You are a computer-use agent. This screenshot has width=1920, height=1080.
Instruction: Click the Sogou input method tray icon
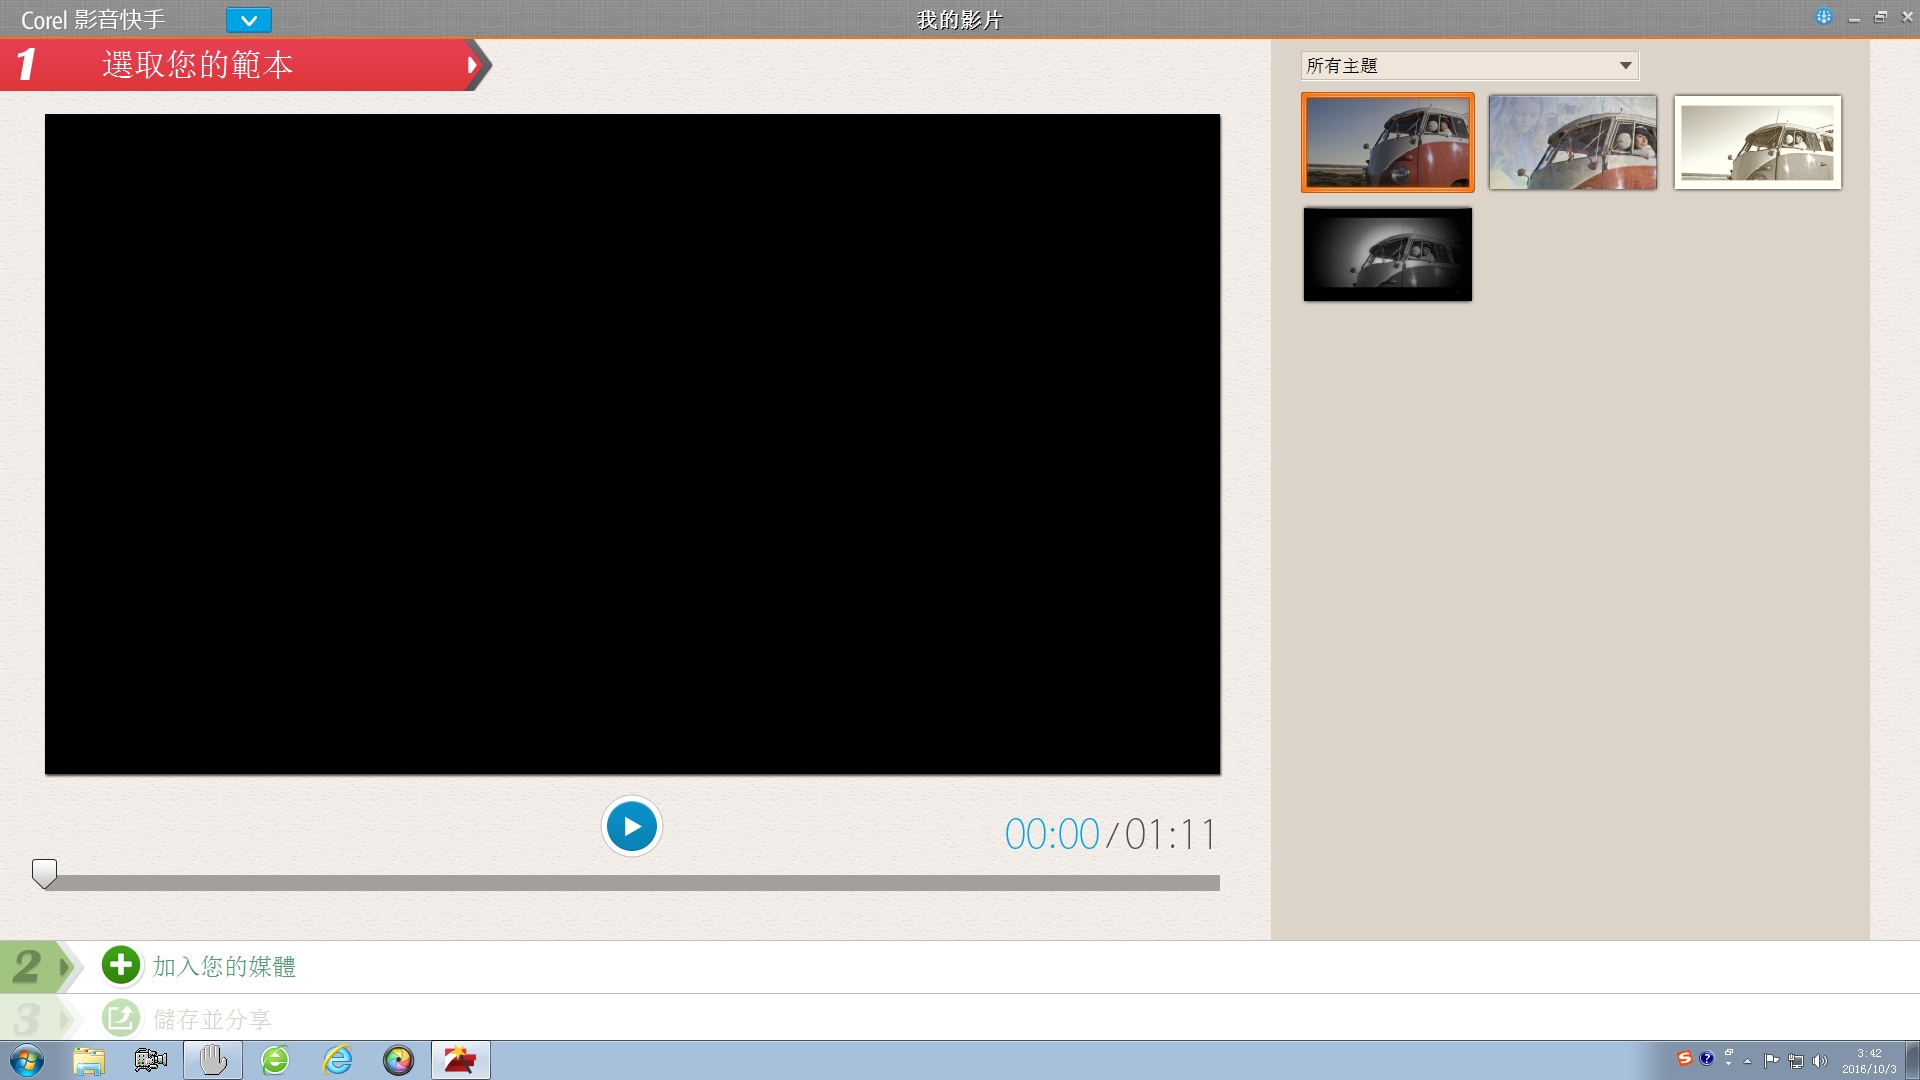[1685, 1059]
